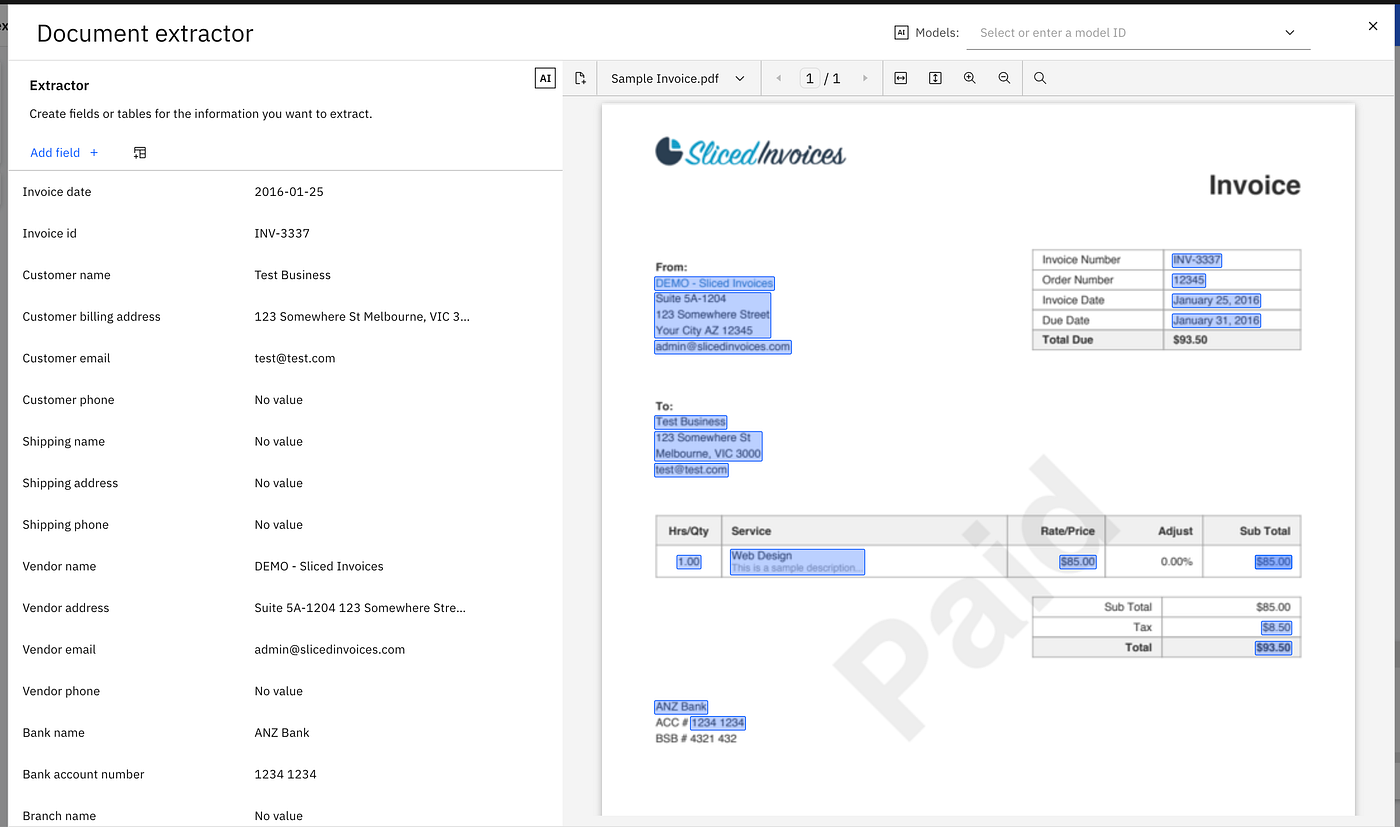Click highlighted order number 12345 in invoice
This screenshot has height=827, width=1400.
tap(1189, 280)
